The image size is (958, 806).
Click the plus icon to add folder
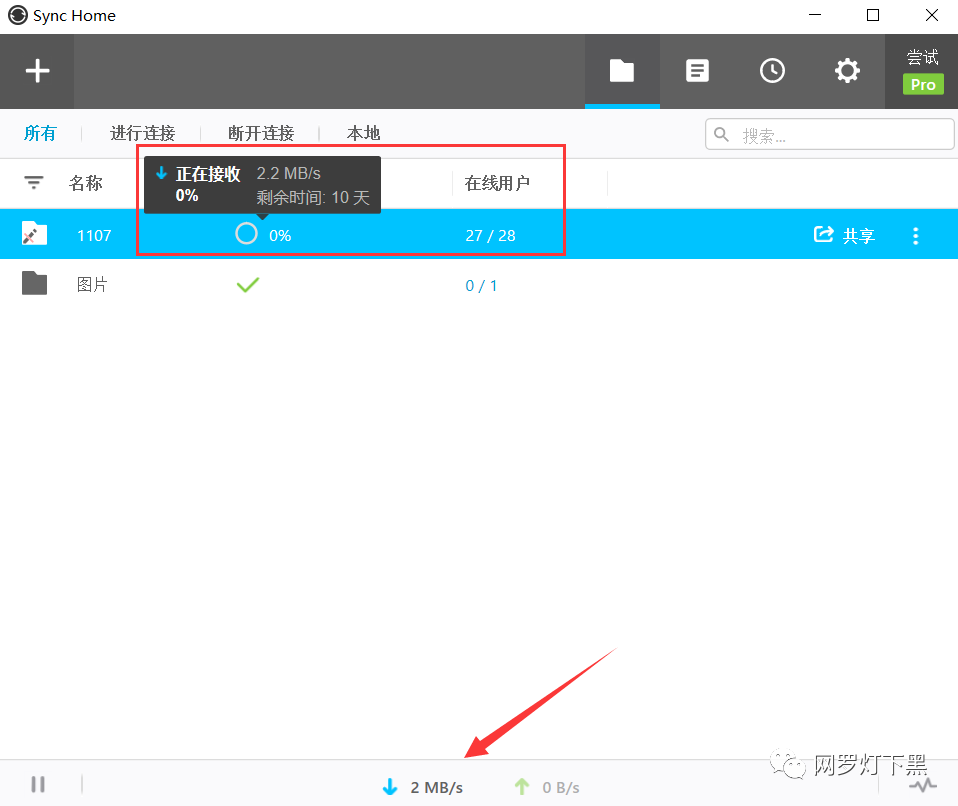click(37, 71)
